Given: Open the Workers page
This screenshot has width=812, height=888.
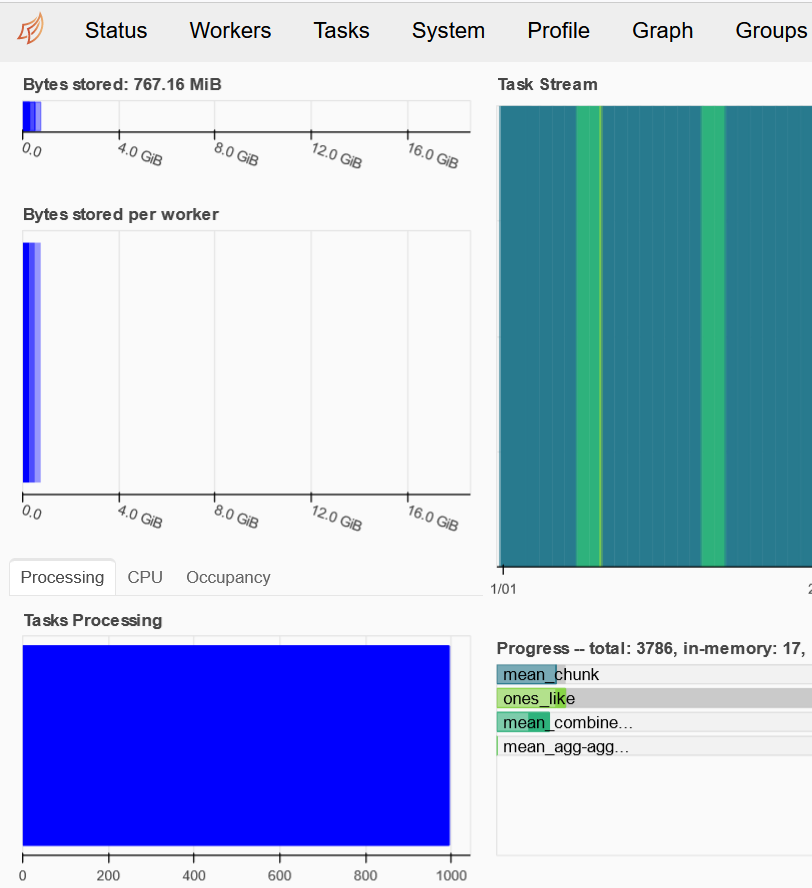Looking at the screenshot, I should click(230, 31).
